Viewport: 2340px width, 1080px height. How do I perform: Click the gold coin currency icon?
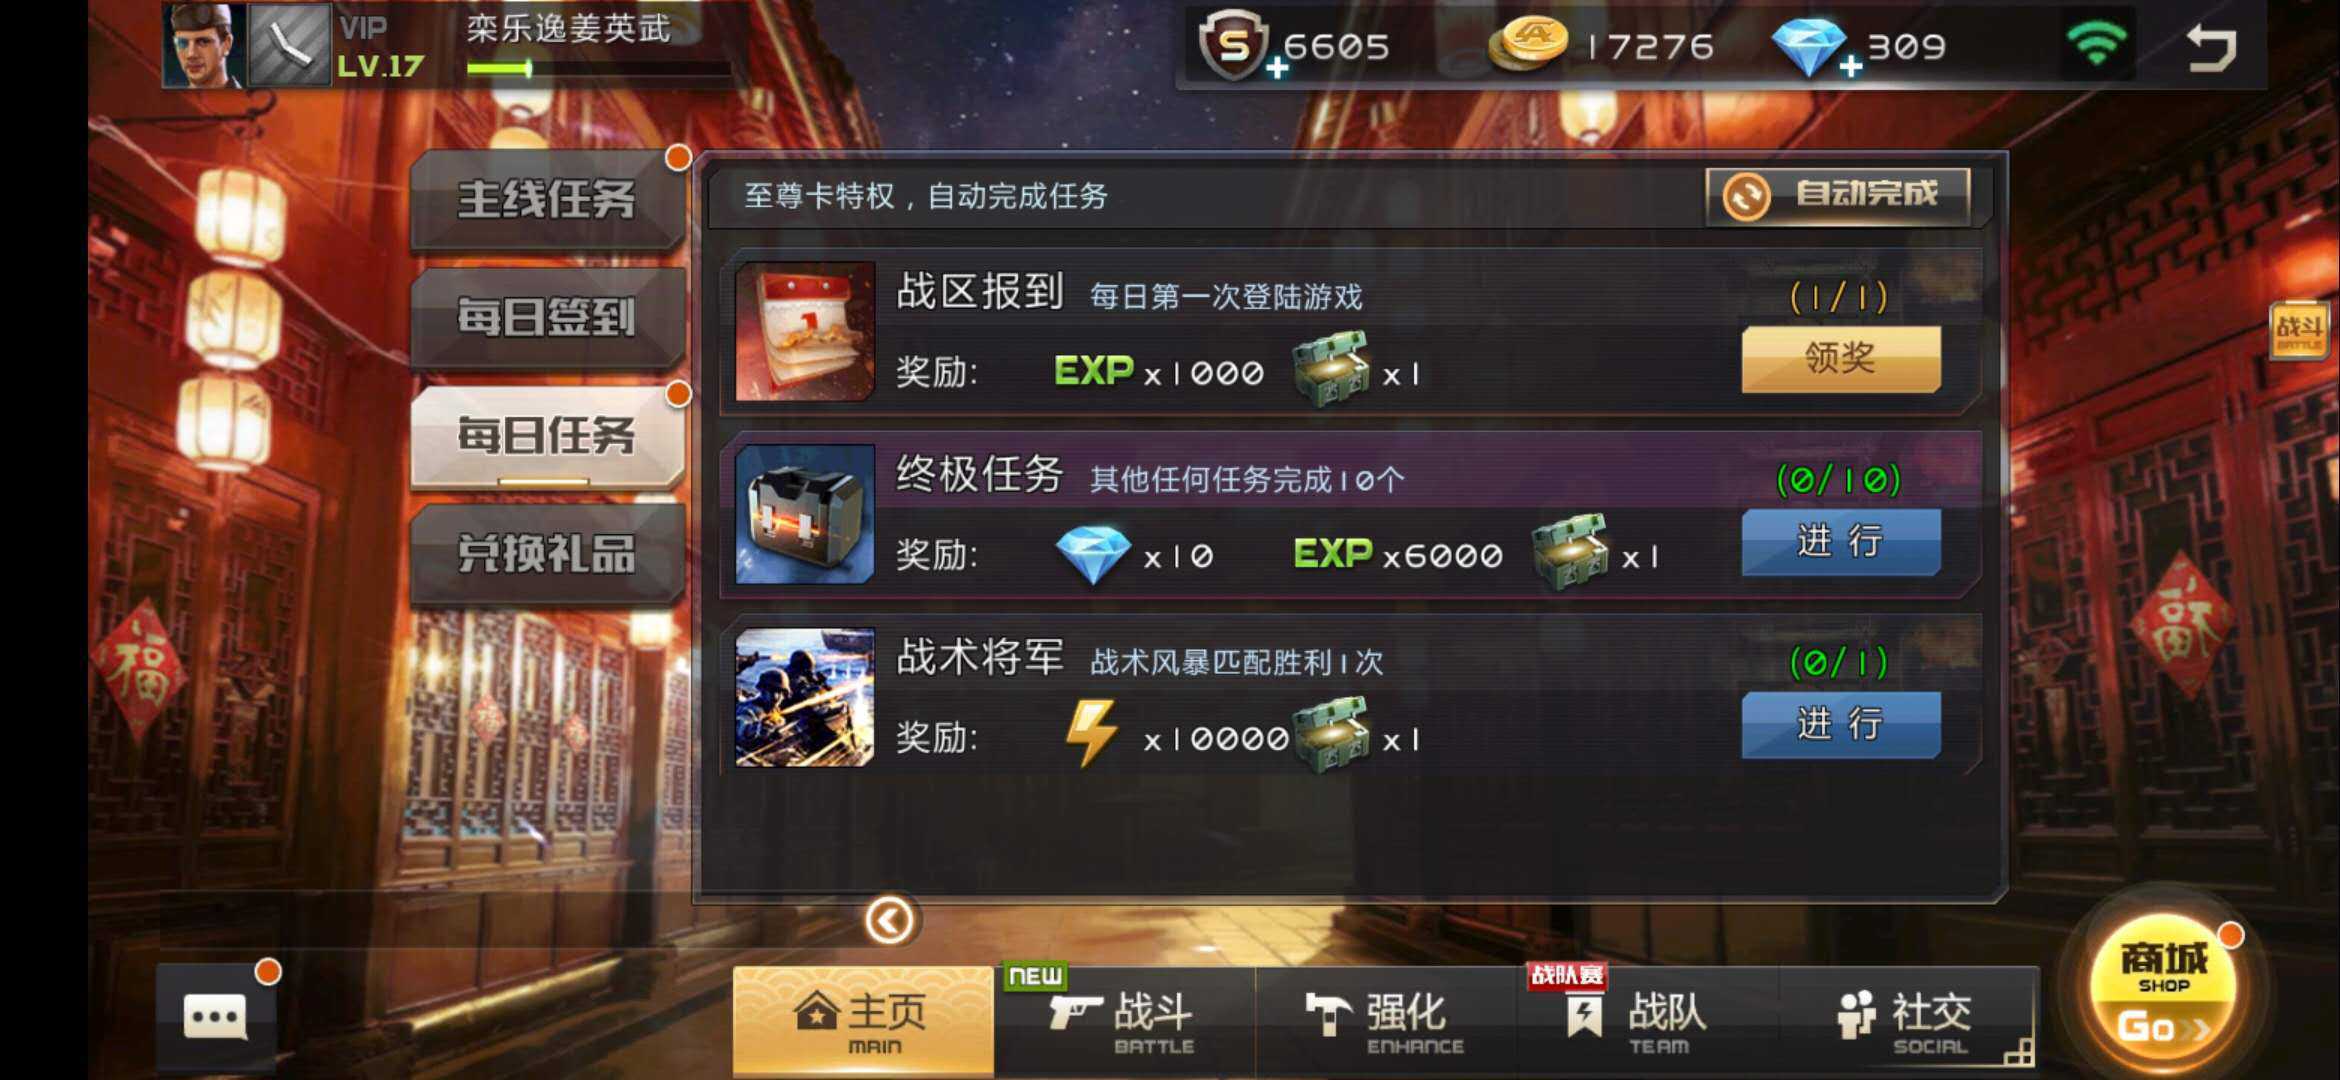[1527, 45]
